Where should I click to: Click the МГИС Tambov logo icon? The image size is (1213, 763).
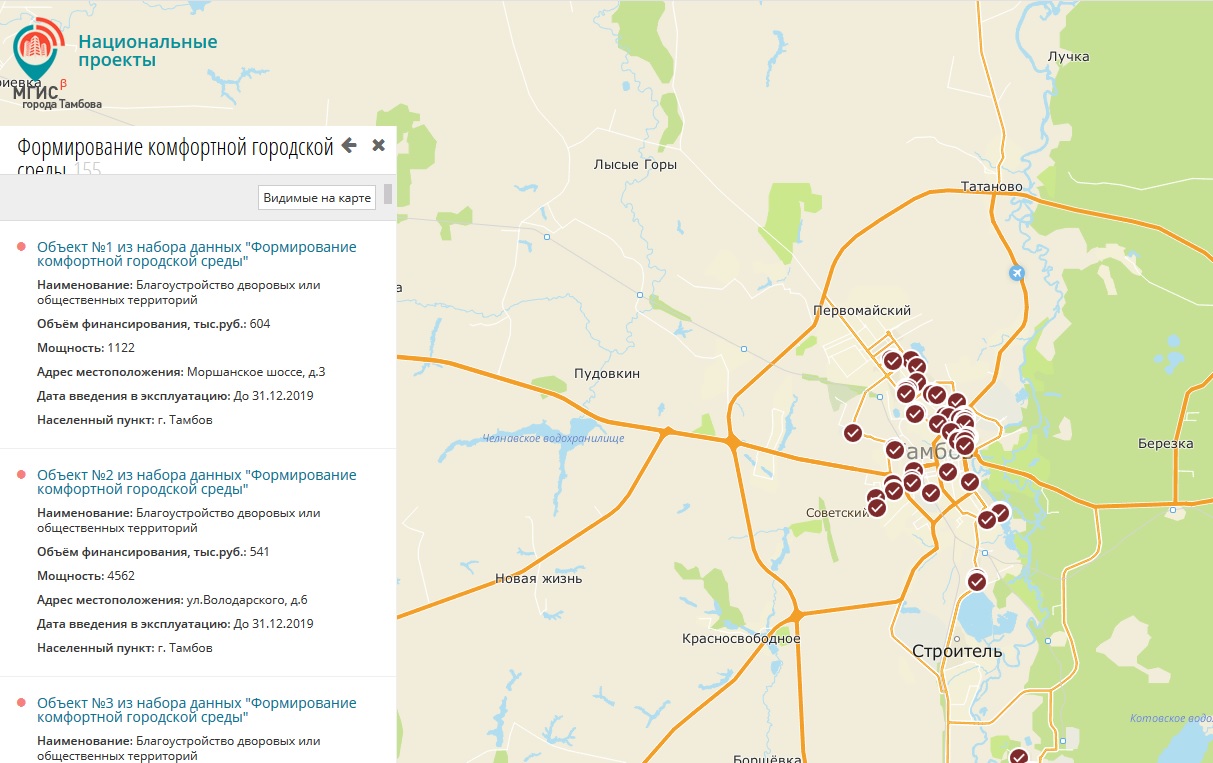pos(37,48)
